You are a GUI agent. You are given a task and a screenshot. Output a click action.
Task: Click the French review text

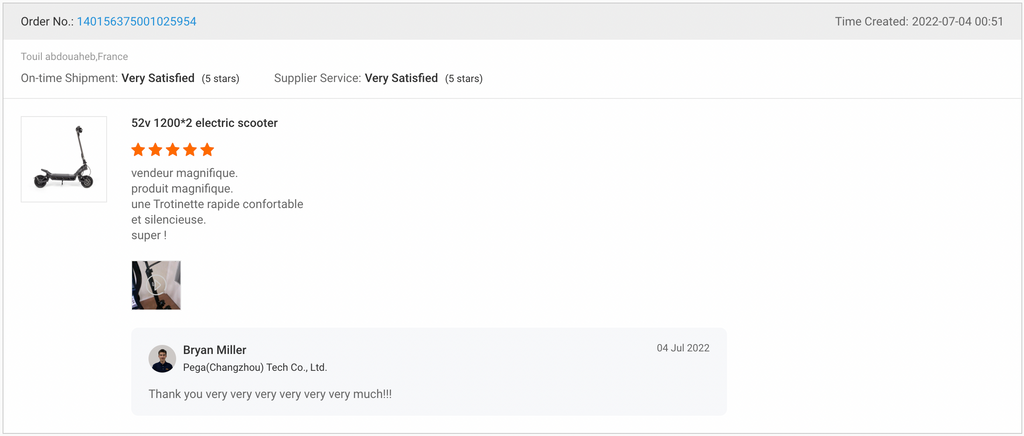(x=217, y=204)
